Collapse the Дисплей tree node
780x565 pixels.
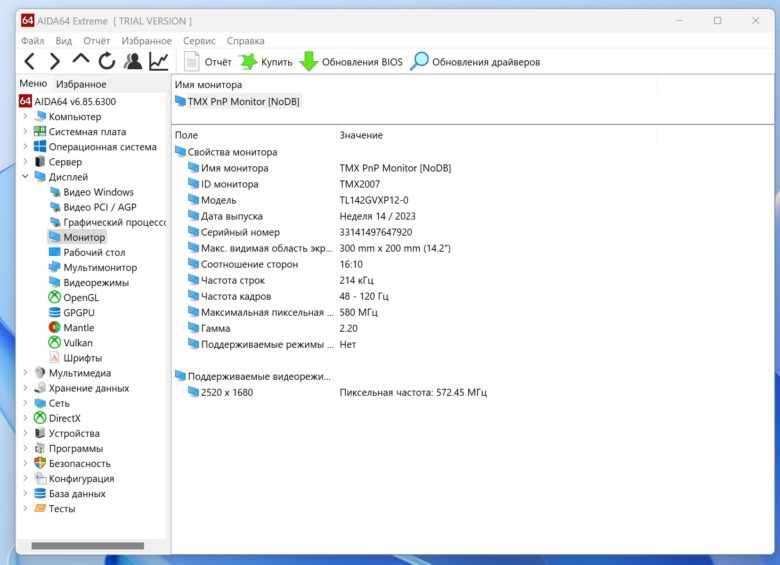pos(25,177)
